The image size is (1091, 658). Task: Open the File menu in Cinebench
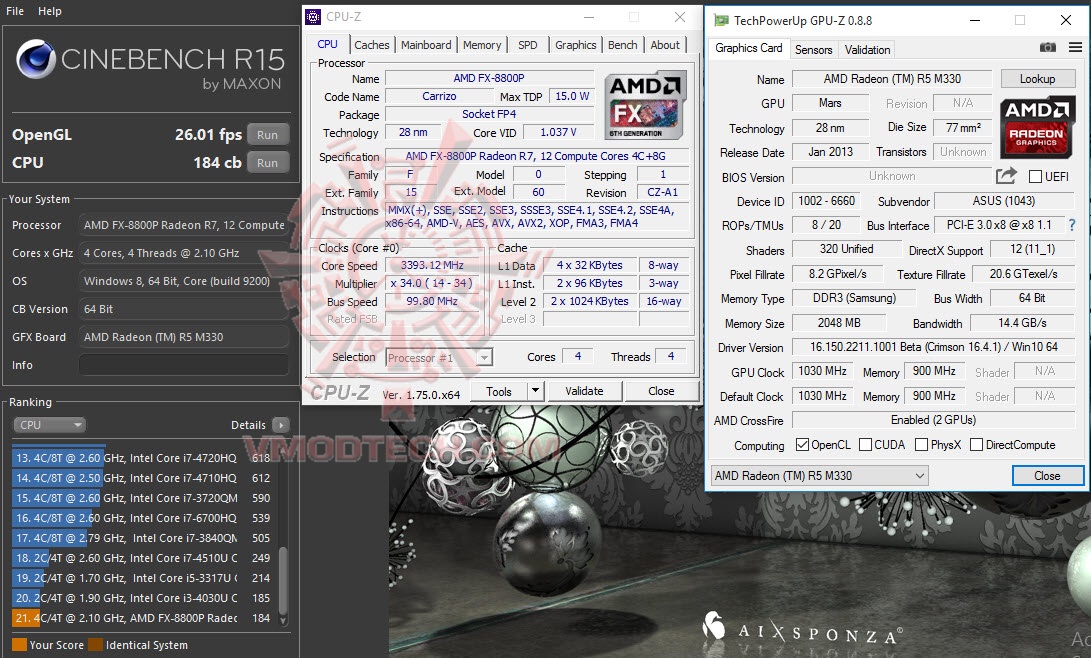pyautogui.click(x=15, y=11)
